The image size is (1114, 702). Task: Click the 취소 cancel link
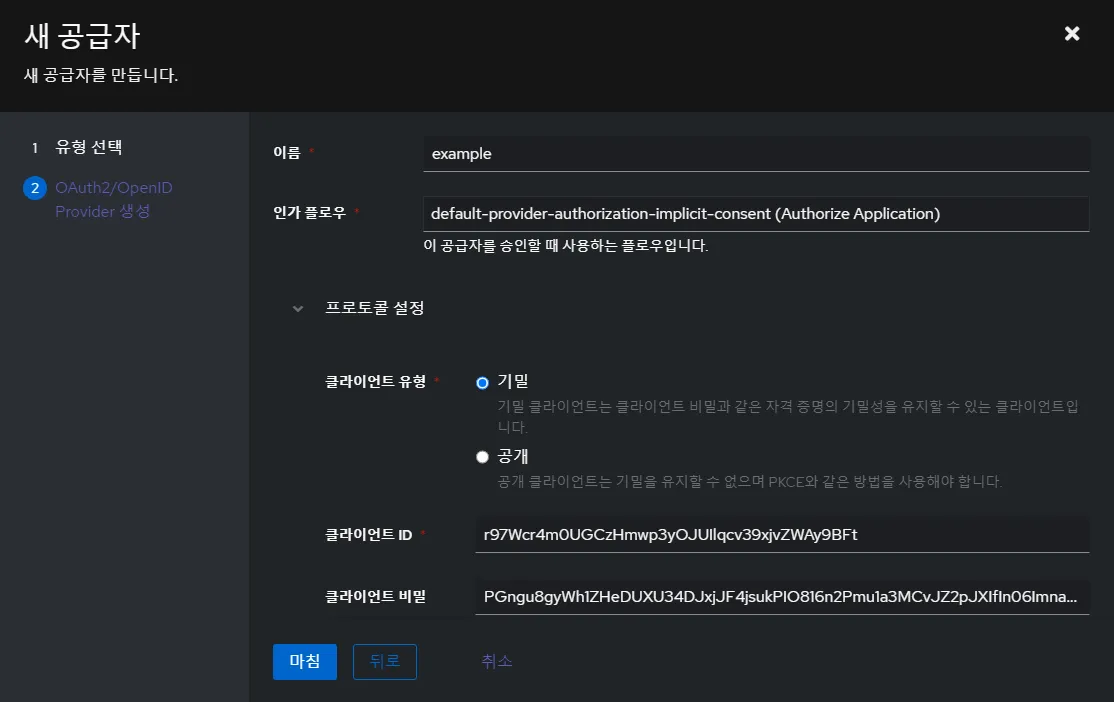point(497,661)
